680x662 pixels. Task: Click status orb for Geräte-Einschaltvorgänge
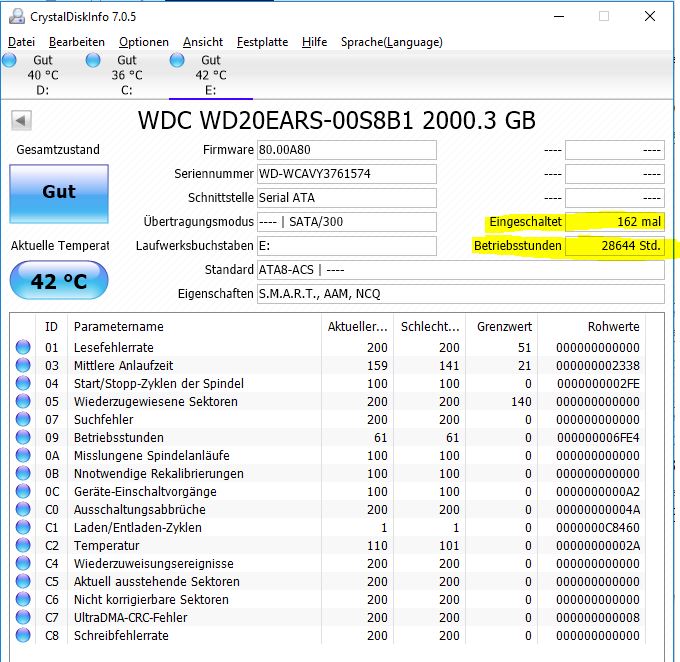(x=23, y=491)
